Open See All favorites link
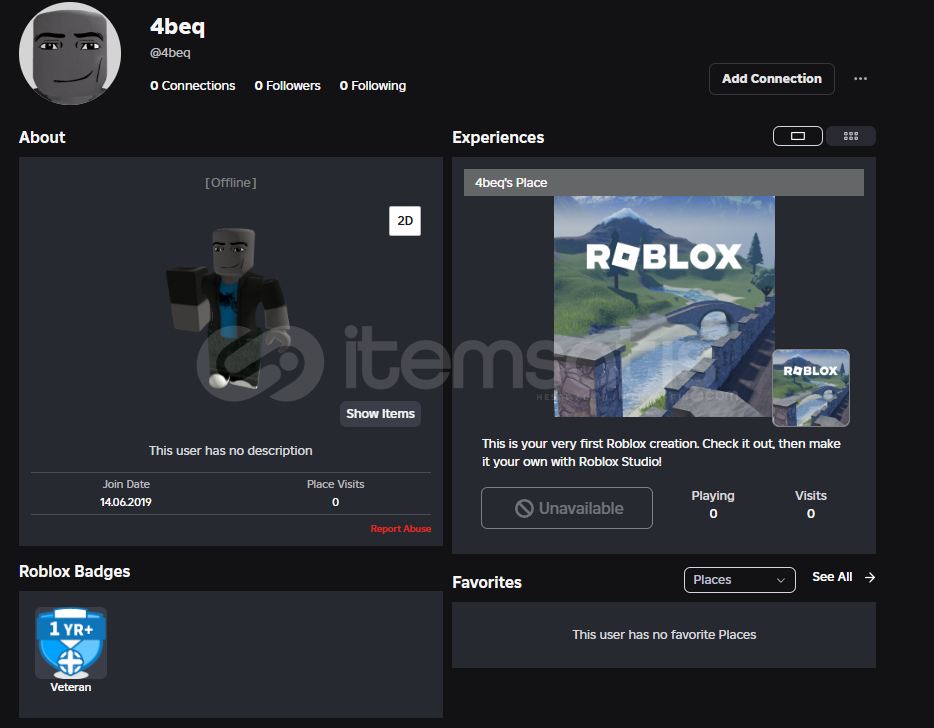Viewport: 934px width, 728px height. pyautogui.click(x=832, y=577)
